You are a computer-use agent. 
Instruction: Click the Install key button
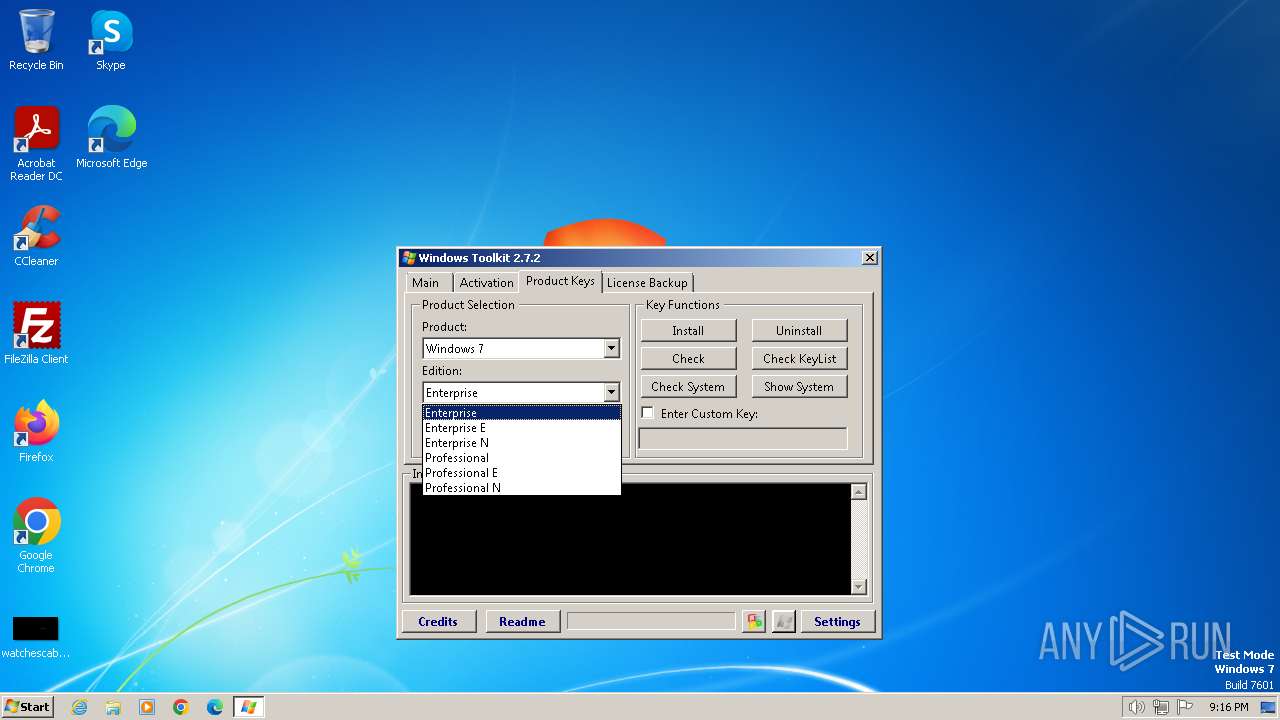[688, 330]
